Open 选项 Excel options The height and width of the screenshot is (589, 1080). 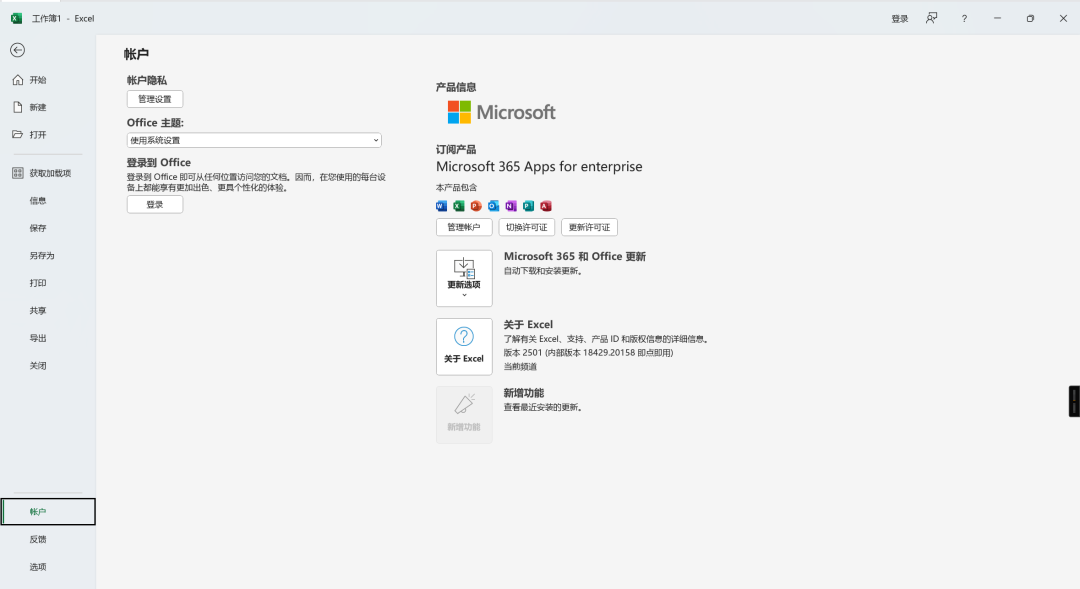48,567
